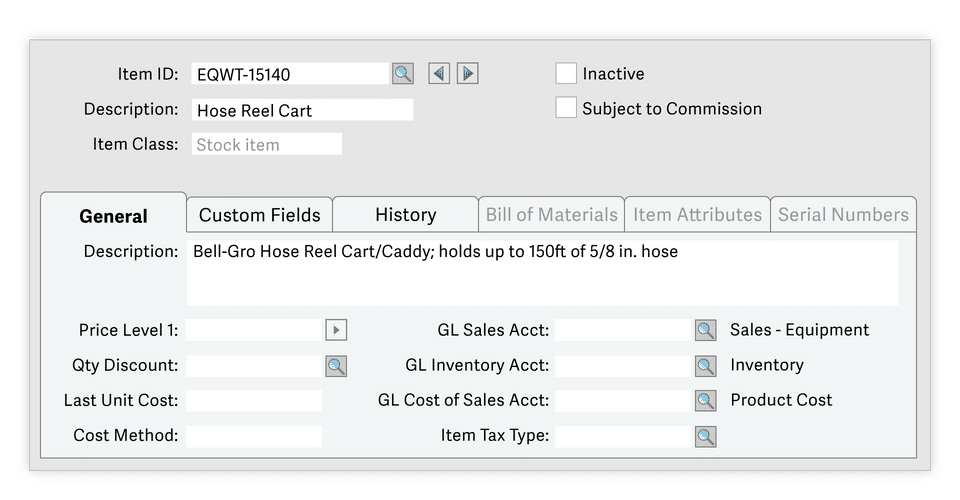Click the Cost Method field

click(x=254, y=436)
